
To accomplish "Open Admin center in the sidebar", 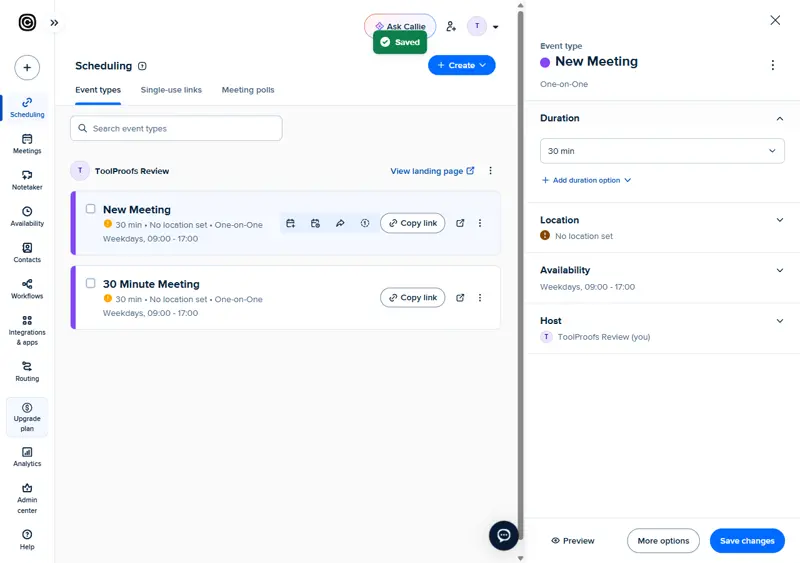I will click(27, 498).
